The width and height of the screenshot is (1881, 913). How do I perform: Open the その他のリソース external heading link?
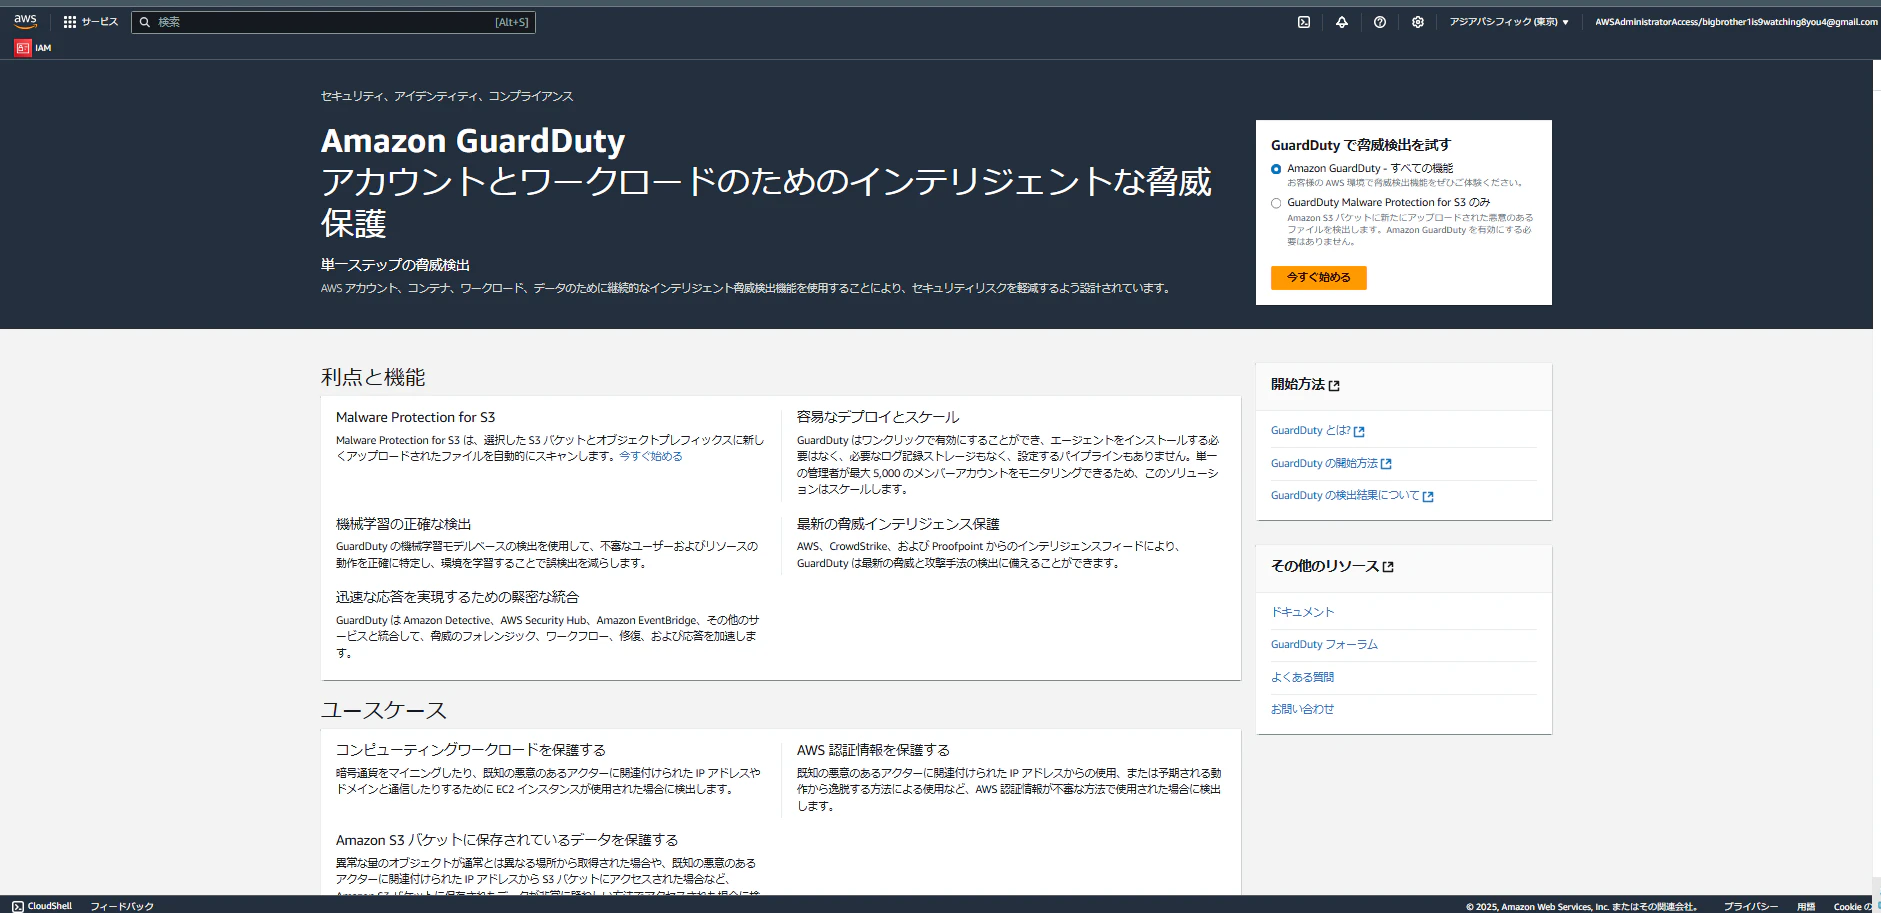point(1332,567)
